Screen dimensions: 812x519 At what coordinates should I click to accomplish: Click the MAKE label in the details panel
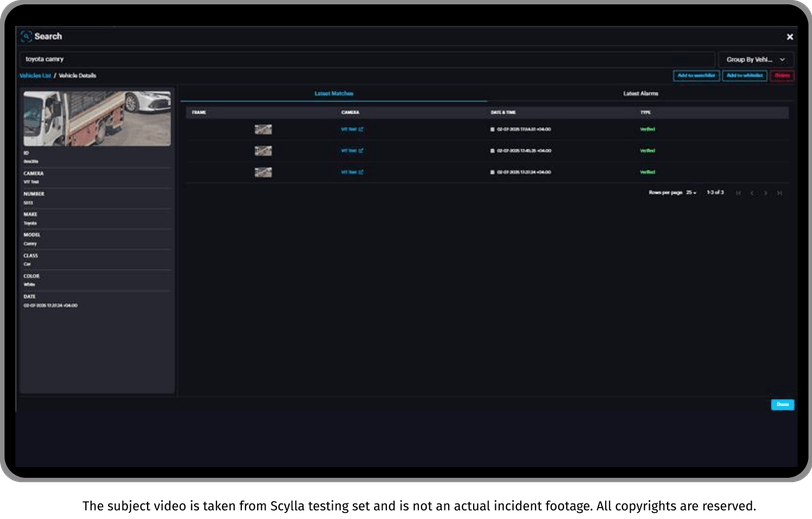(30, 214)
